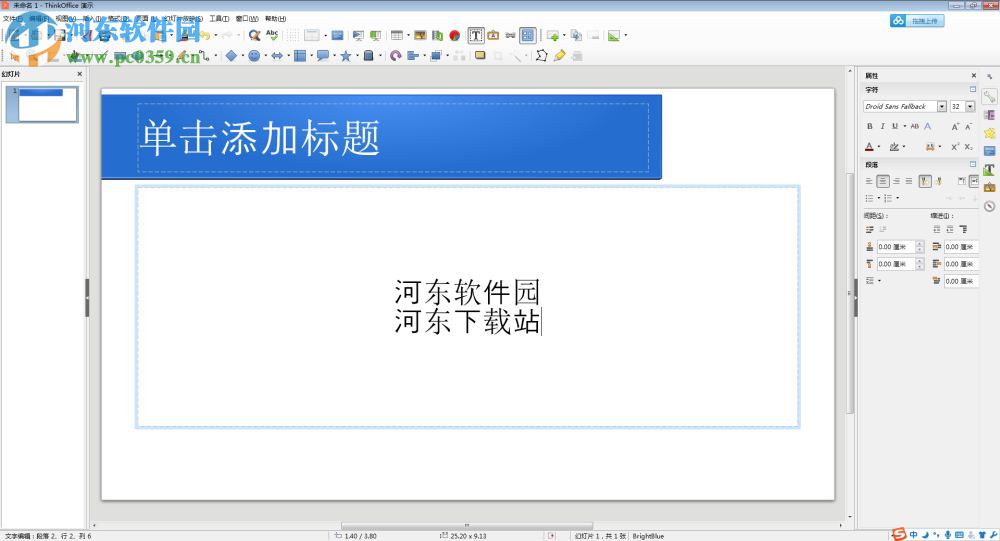Image resolution: width=1000 pixels, height=541 pixels.
Task: Set paragraph alignment to center
Action: point(883,182)
